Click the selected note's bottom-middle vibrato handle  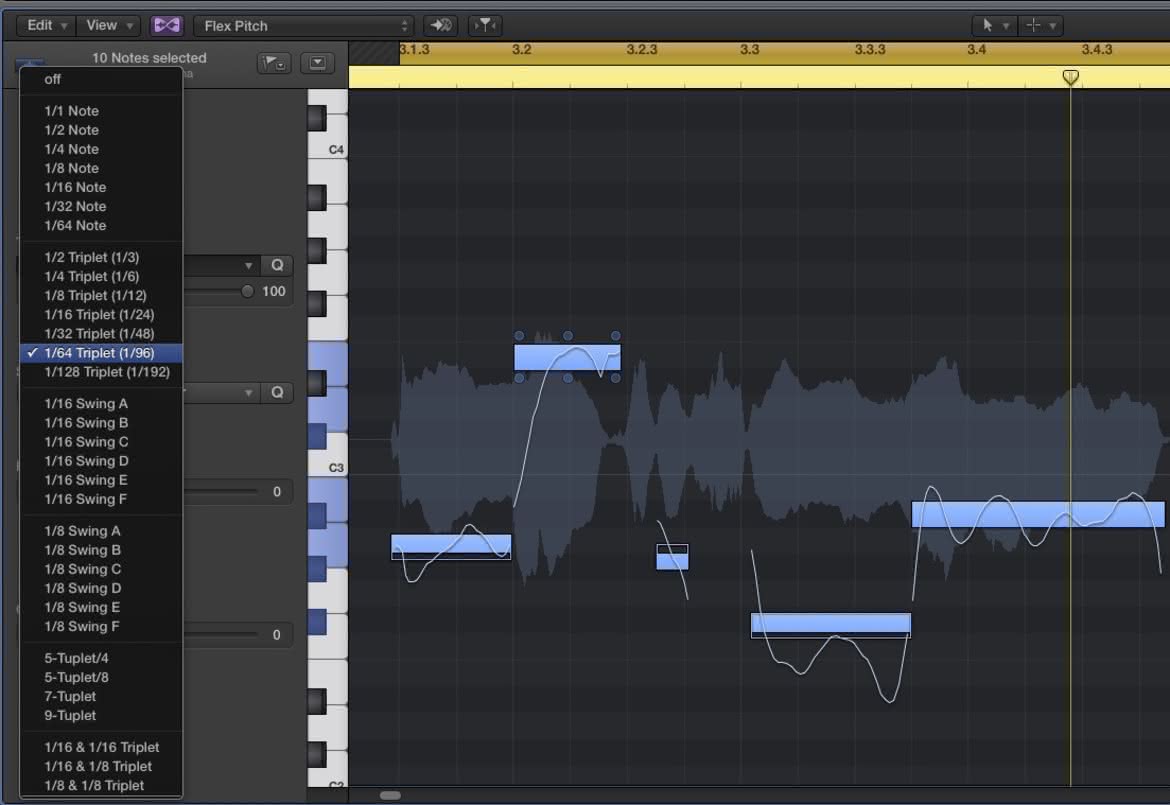pos(568,378)
